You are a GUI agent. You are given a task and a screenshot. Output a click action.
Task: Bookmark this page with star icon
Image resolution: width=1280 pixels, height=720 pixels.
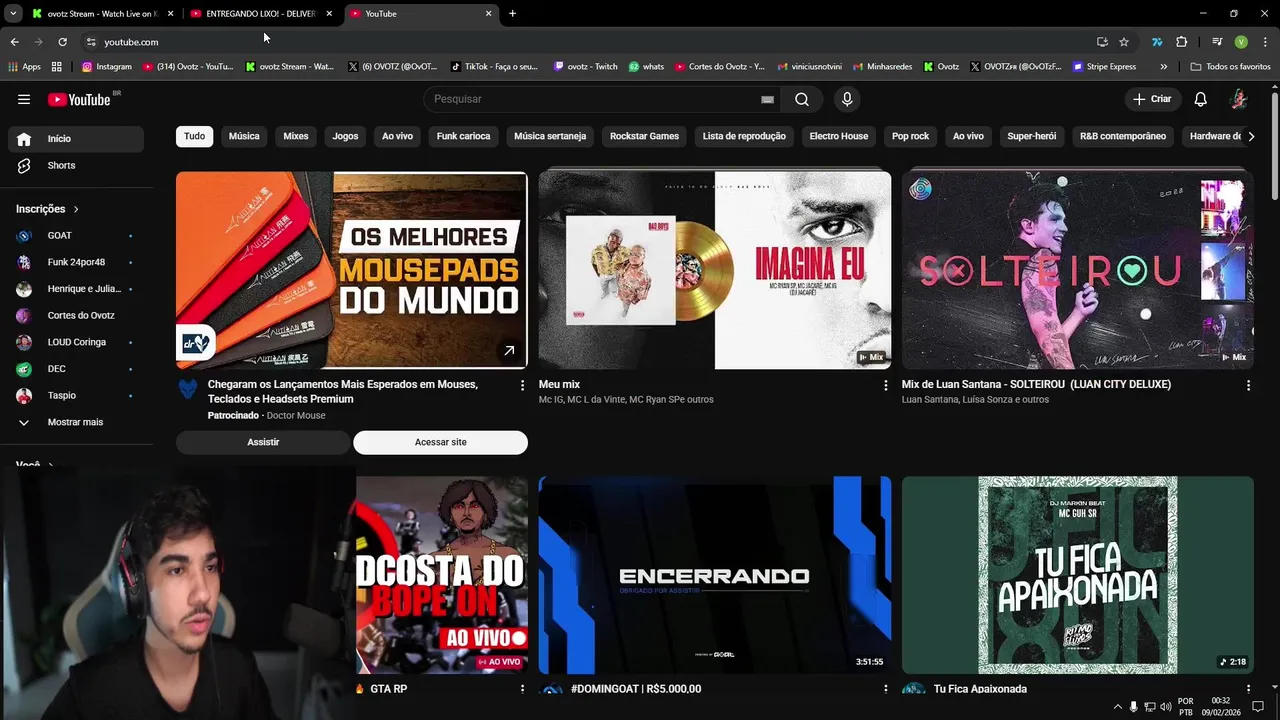1124,42
